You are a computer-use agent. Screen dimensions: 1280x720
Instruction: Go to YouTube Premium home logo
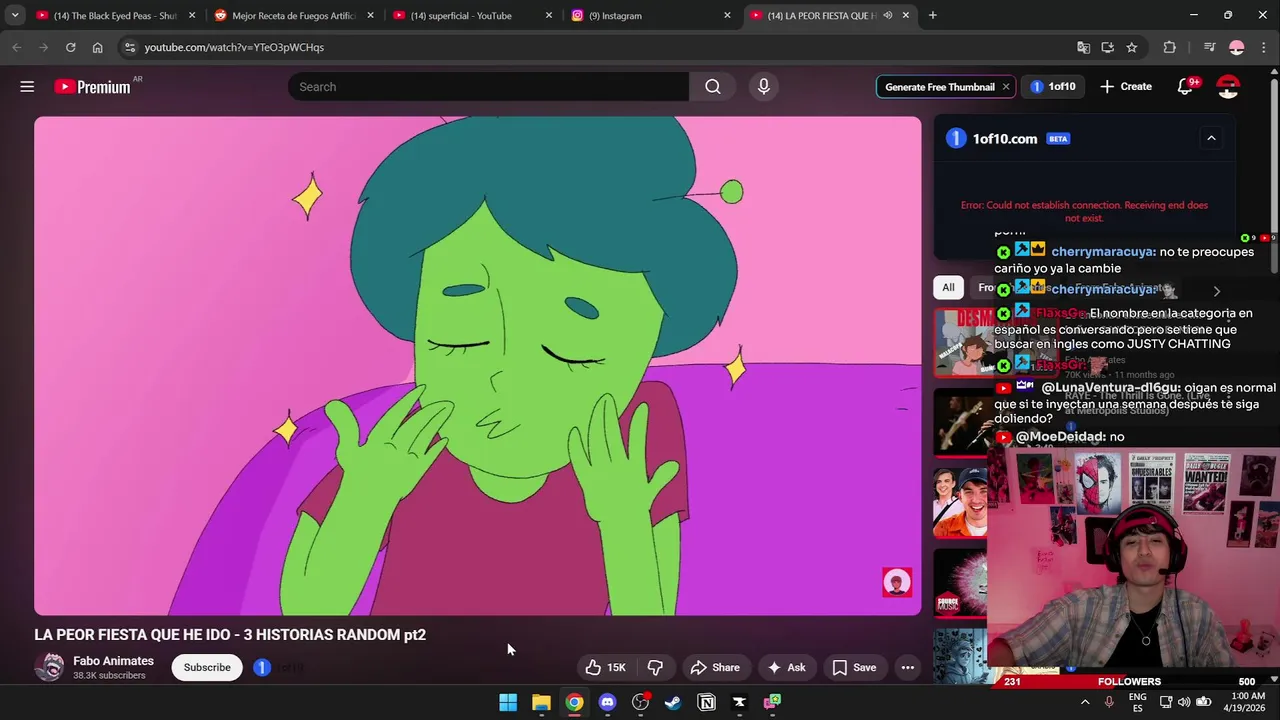tap(92, 87)
